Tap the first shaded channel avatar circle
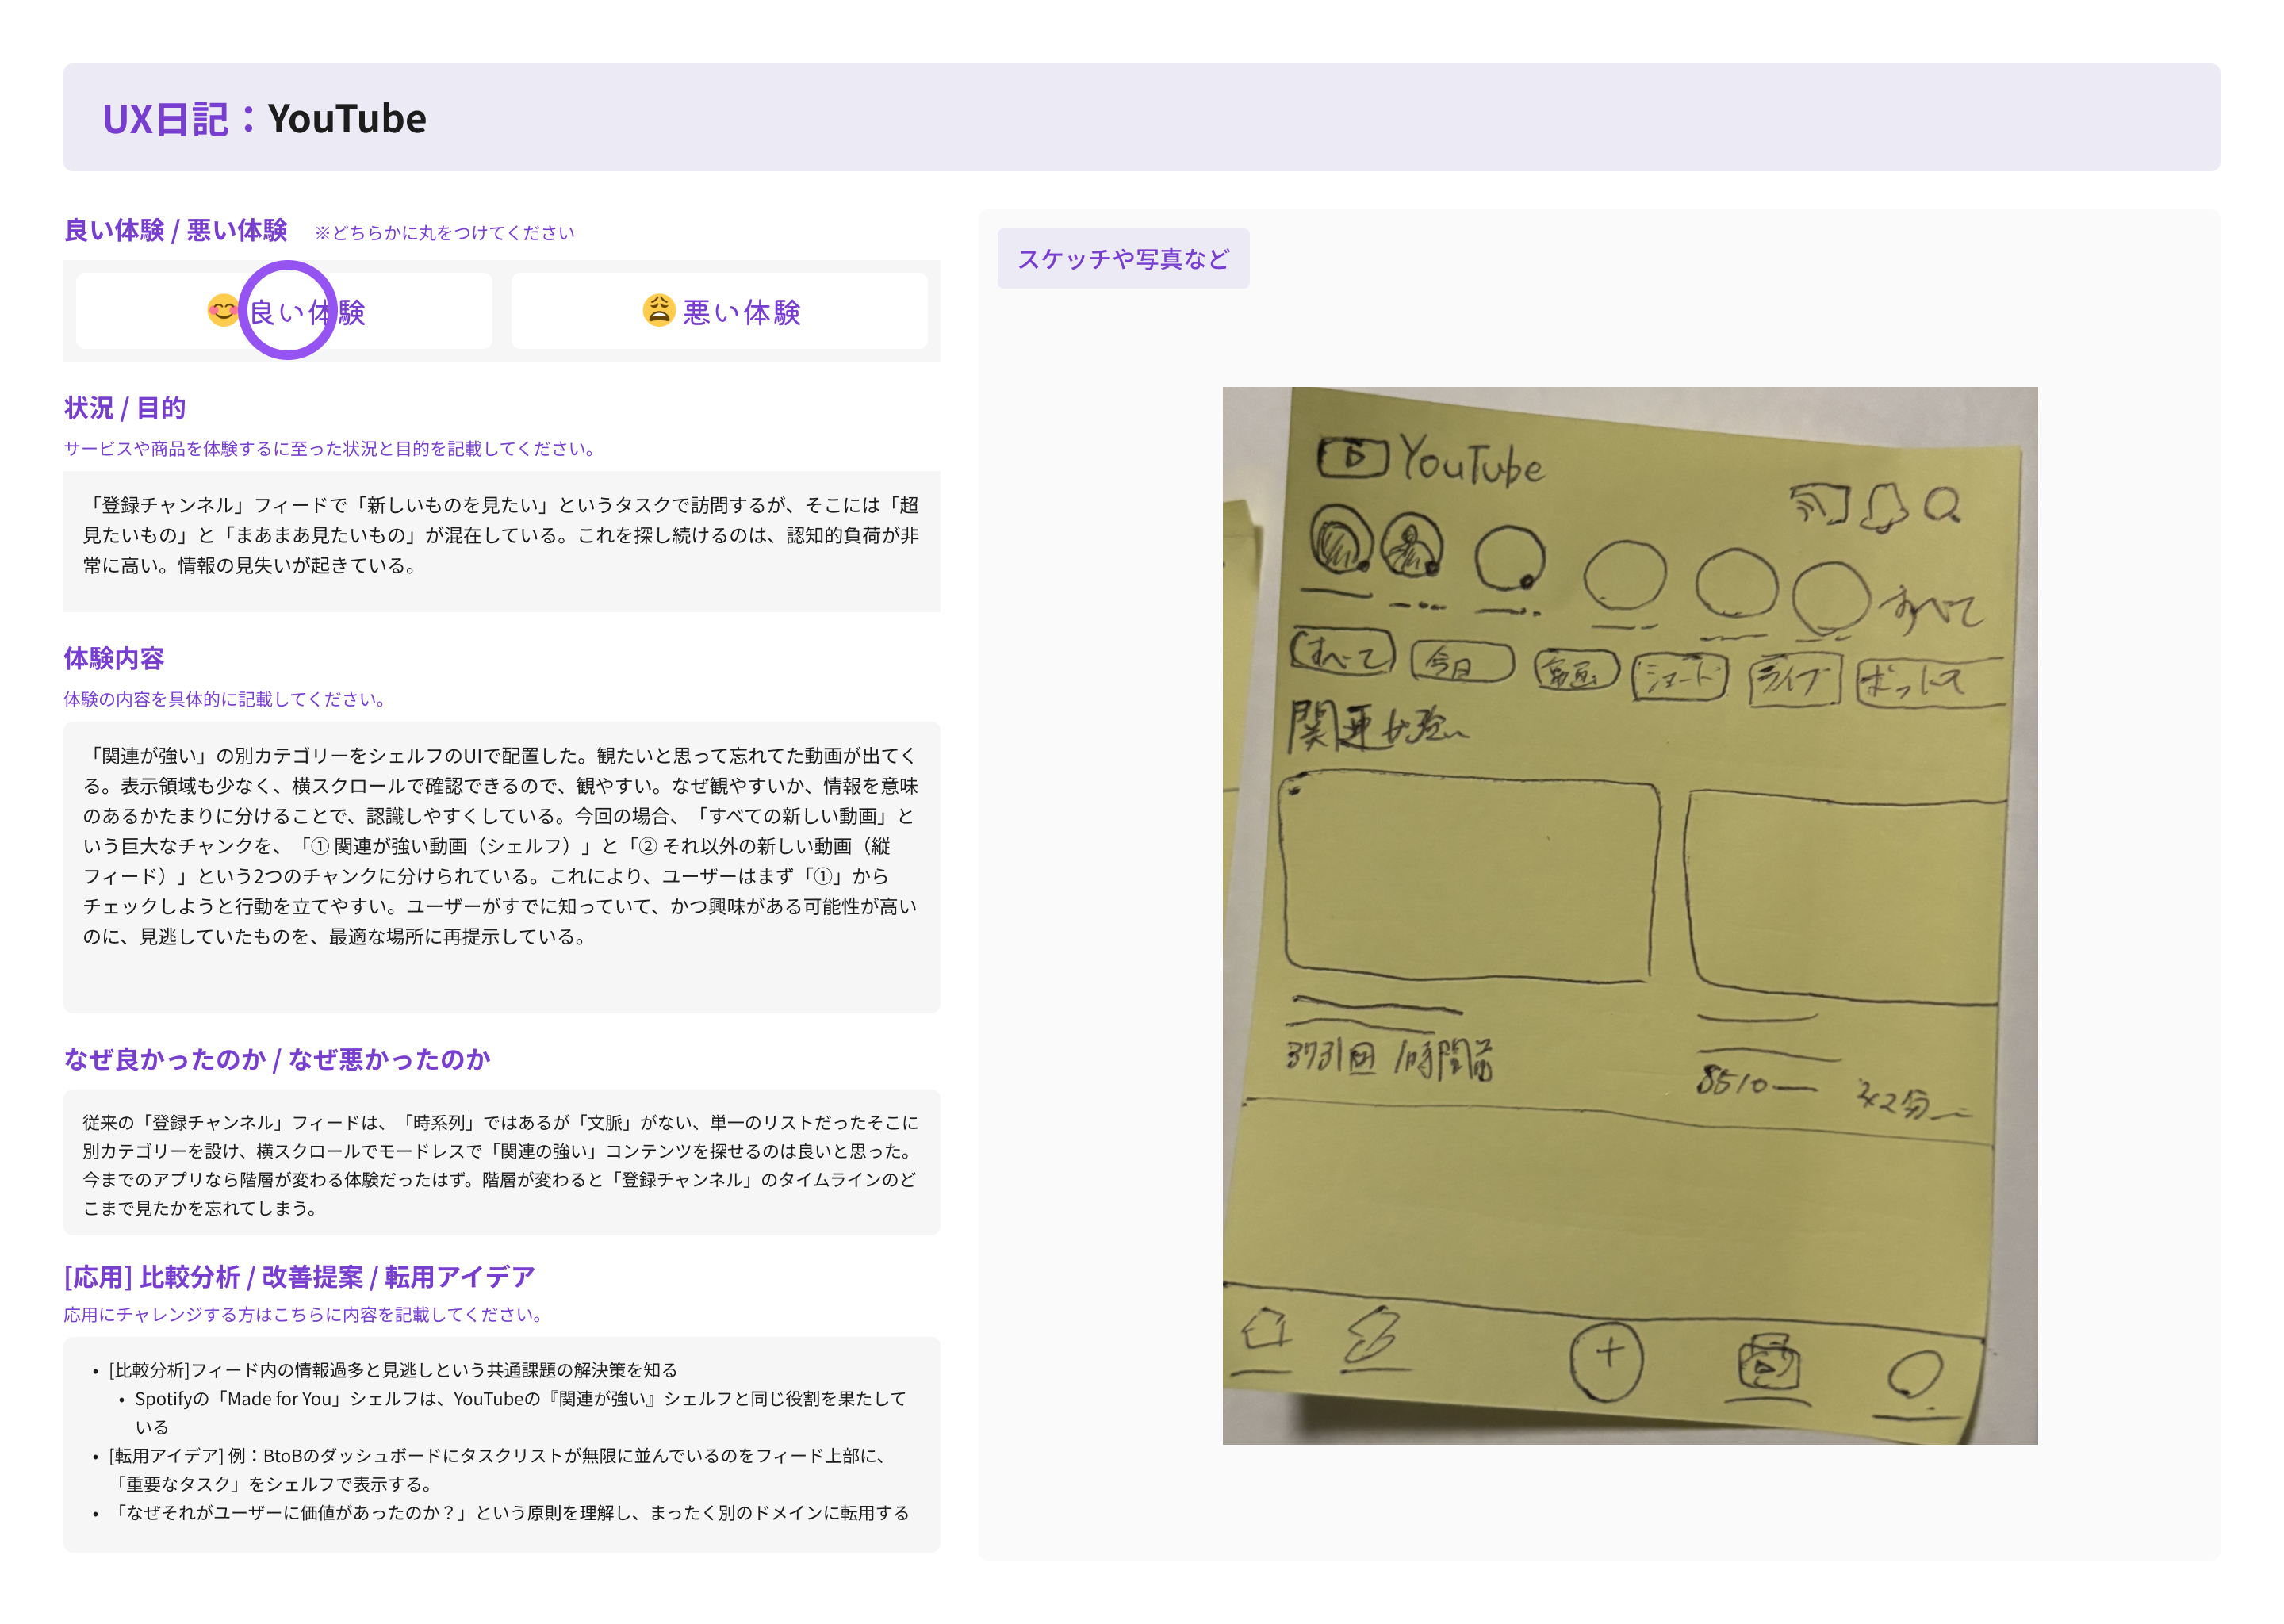 1340,539
